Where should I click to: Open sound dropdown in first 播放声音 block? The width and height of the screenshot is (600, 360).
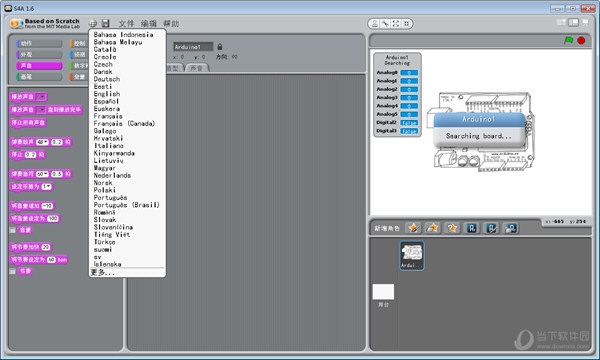[41, 97]
